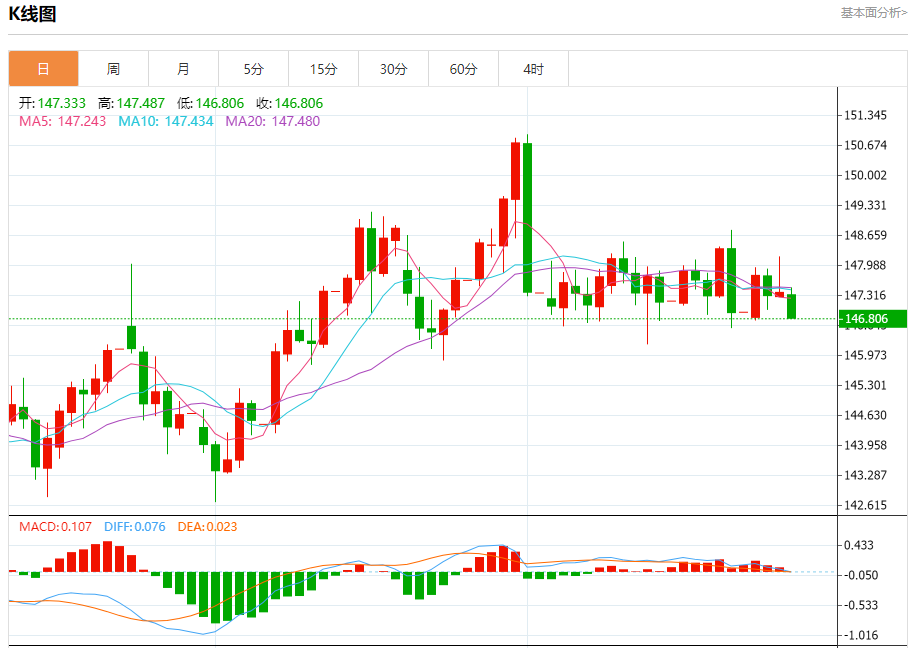Click the 144.630 price axis label
The height and width of the screenshot is (648, 912).
pyautogui.click(x=865, y=415)
